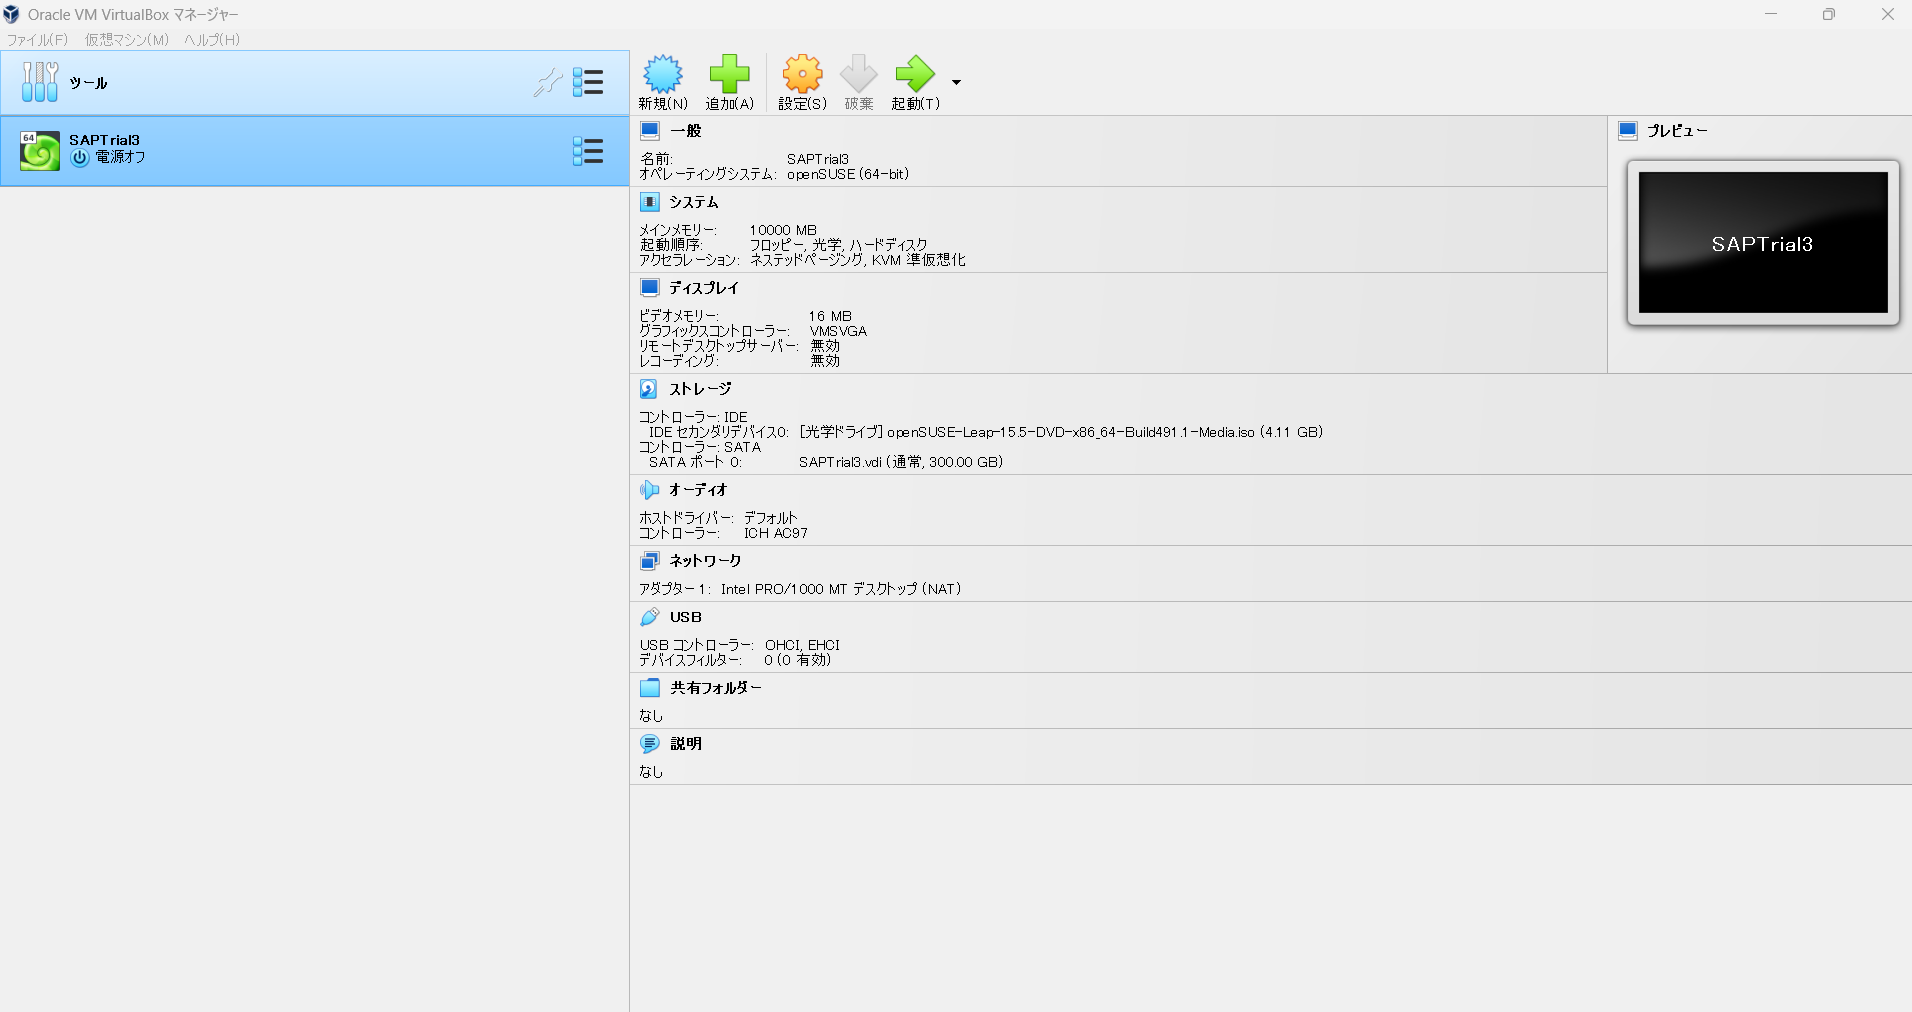Click the USB plug icon
1912x1012 pixels.
click(x=650, y=617)
